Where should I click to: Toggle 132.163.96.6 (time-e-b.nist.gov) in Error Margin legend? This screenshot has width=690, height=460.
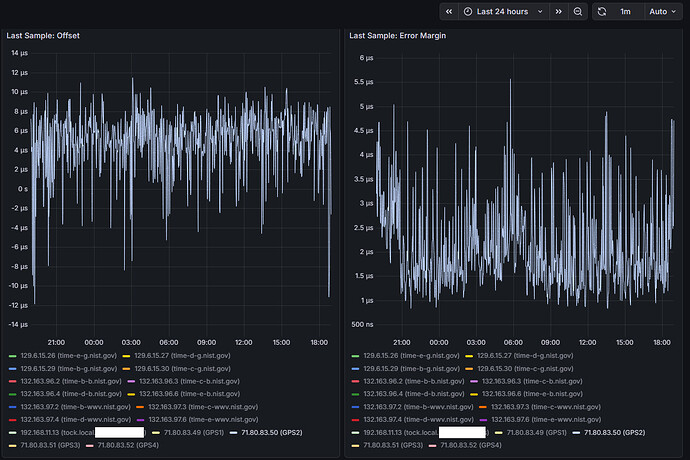[526, 394]
